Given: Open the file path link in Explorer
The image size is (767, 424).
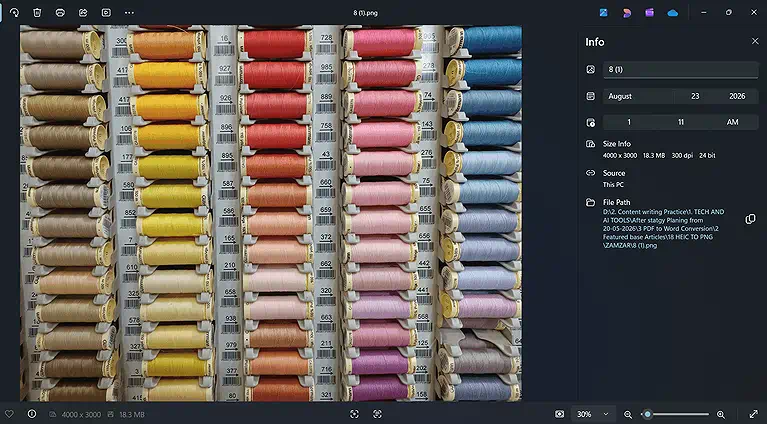Looking at the screenshot, I should point(663,228).
